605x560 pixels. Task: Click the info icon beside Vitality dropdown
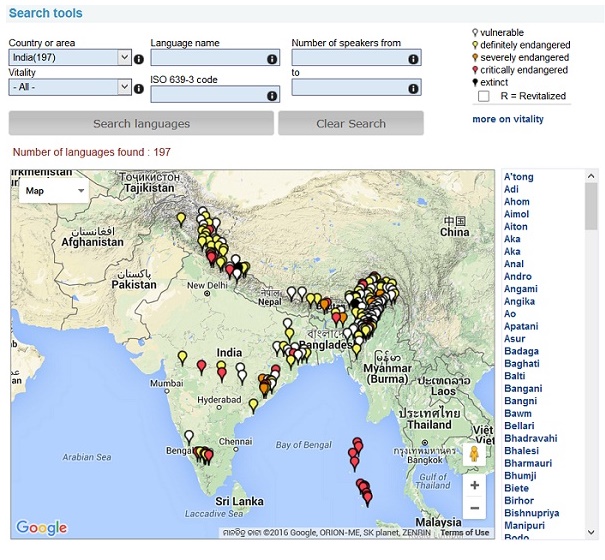point(139,88)
